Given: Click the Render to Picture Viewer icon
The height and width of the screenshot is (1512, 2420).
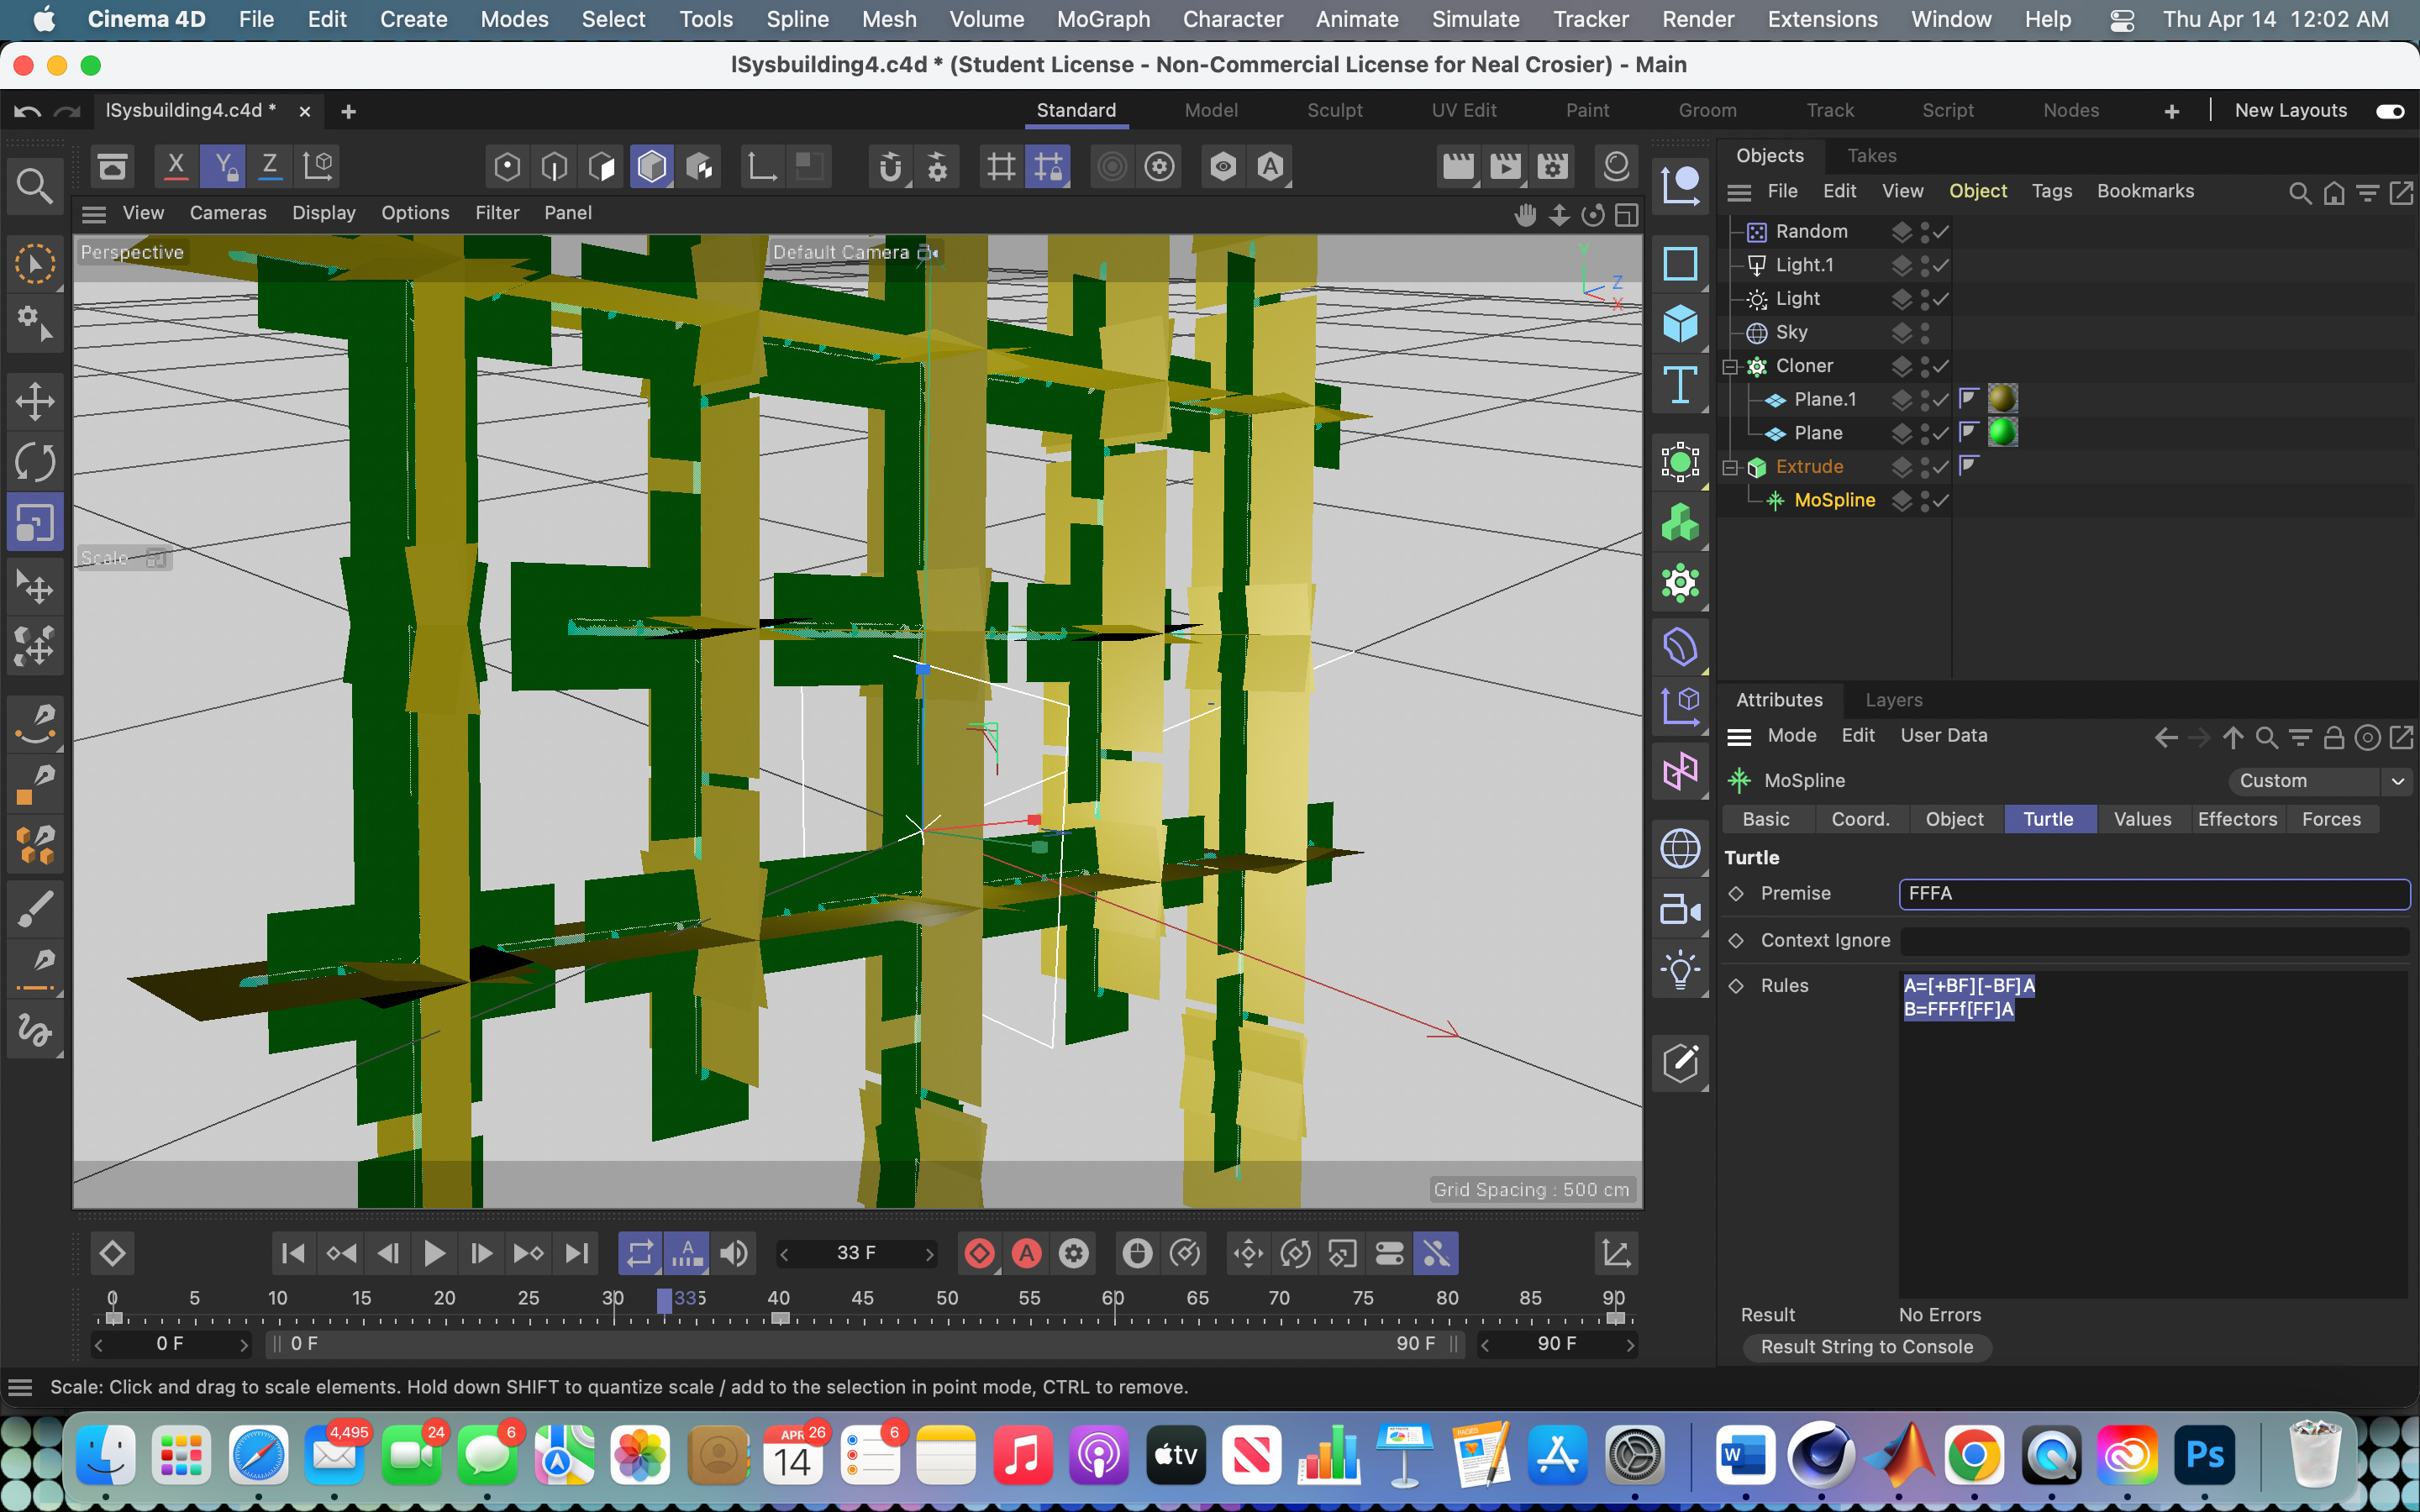Looking at the screenshot, I should 1505,167.
